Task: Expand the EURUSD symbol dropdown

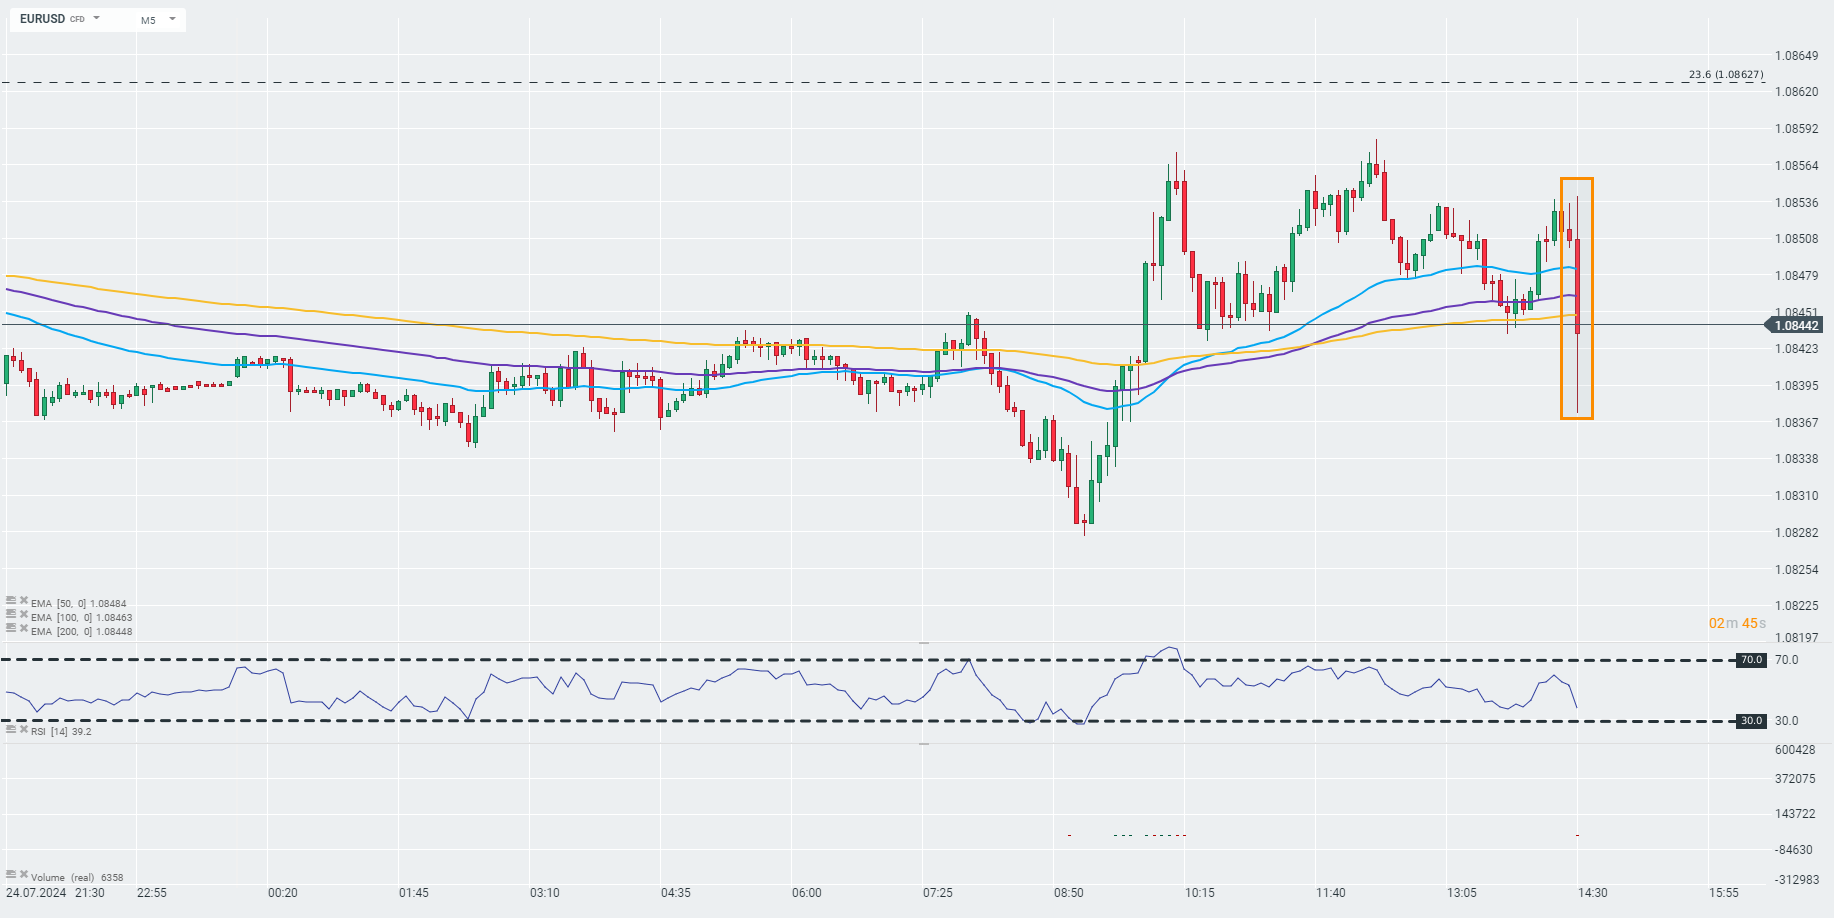Action: 97,19
